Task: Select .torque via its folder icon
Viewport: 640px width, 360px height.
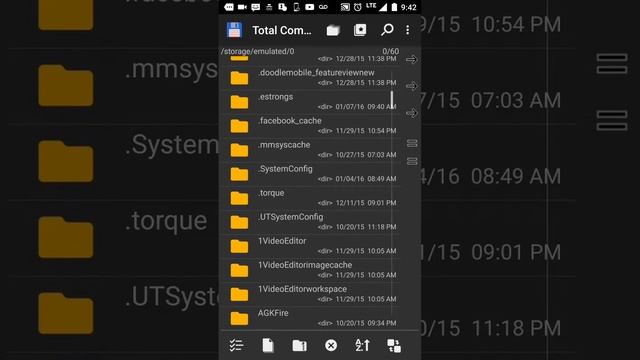Action: [x=239, y=198]
